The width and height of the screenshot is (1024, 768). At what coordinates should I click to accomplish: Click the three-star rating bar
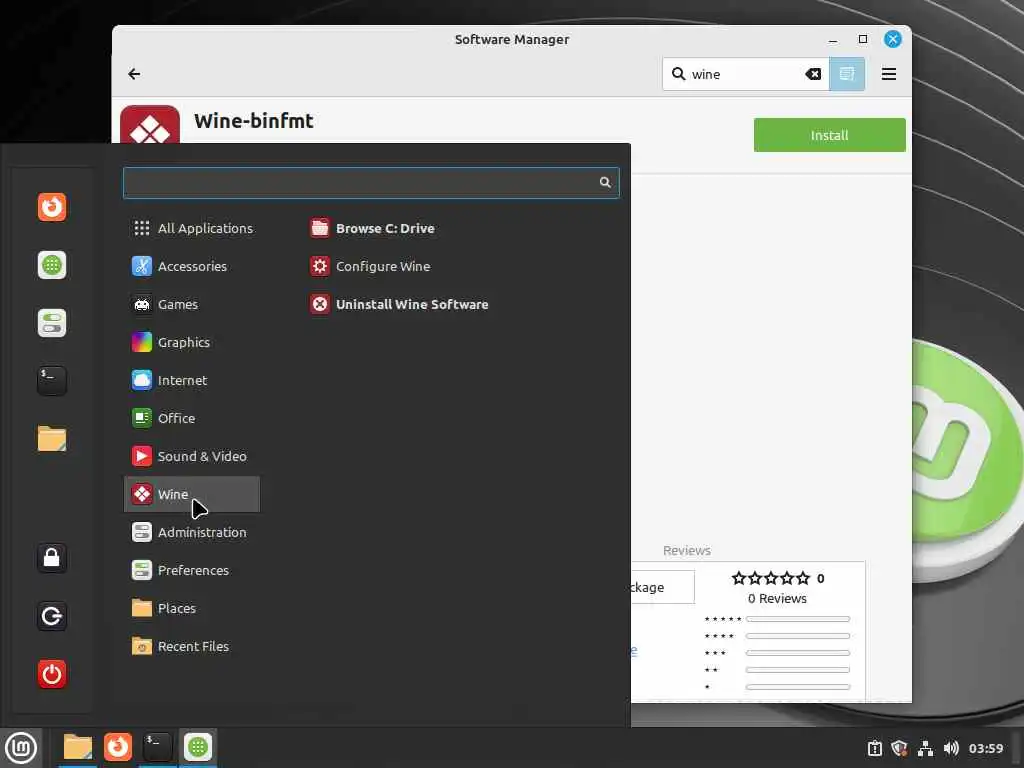pos(797,653)
